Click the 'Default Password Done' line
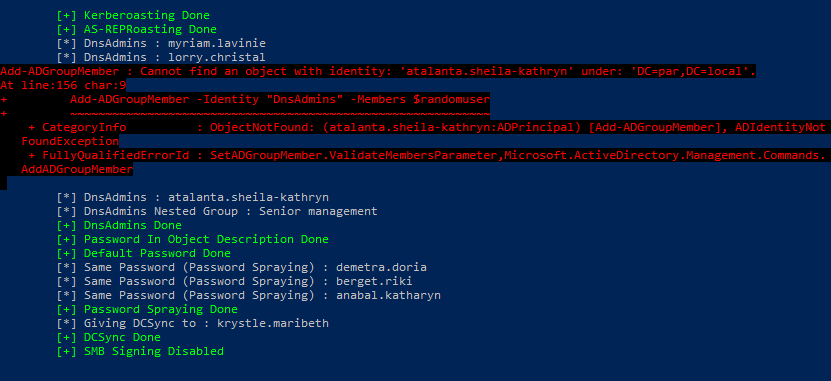The height and width of the screenshot is (381, 831). pyautogui.click(x=143, y=253)
